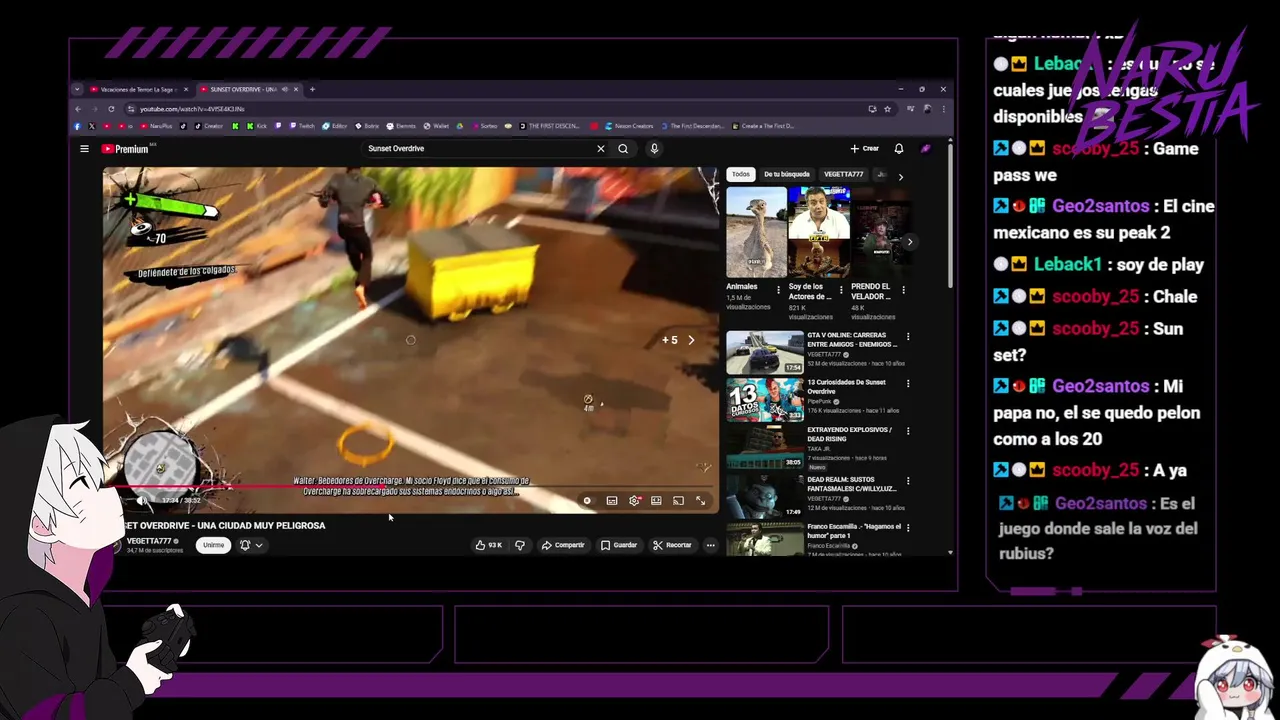Open options for Animales short
The image size is (1280, 720).
779,290
